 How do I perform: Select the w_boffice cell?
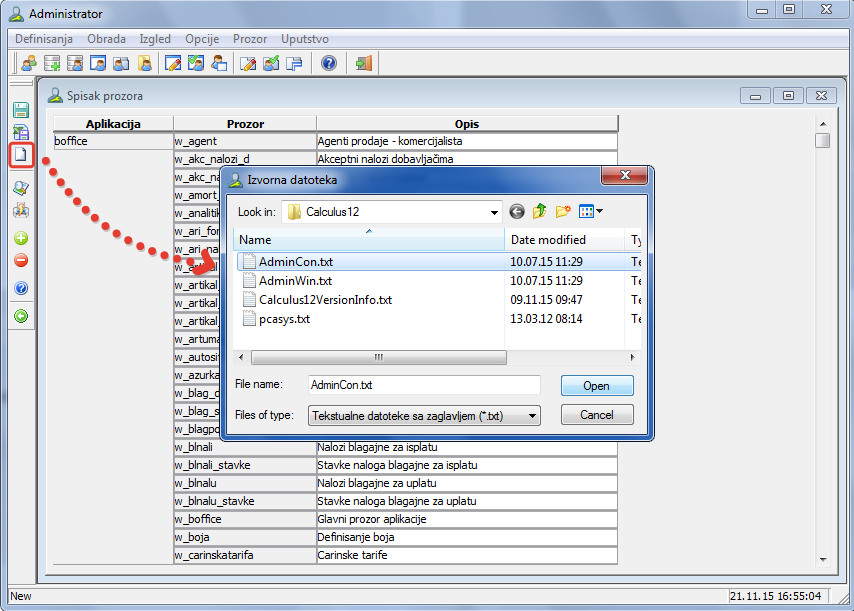(245, 519)
